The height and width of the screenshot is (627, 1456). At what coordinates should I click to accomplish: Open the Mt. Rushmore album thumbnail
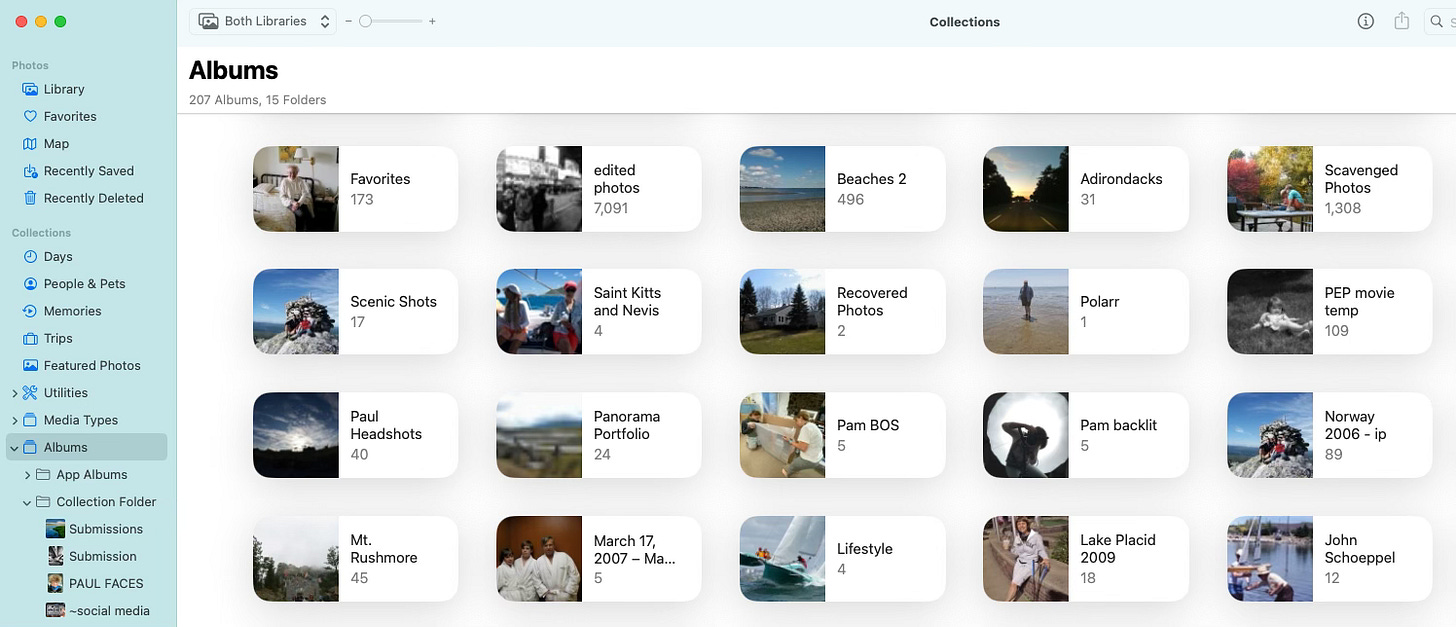(x=296, y=559)
